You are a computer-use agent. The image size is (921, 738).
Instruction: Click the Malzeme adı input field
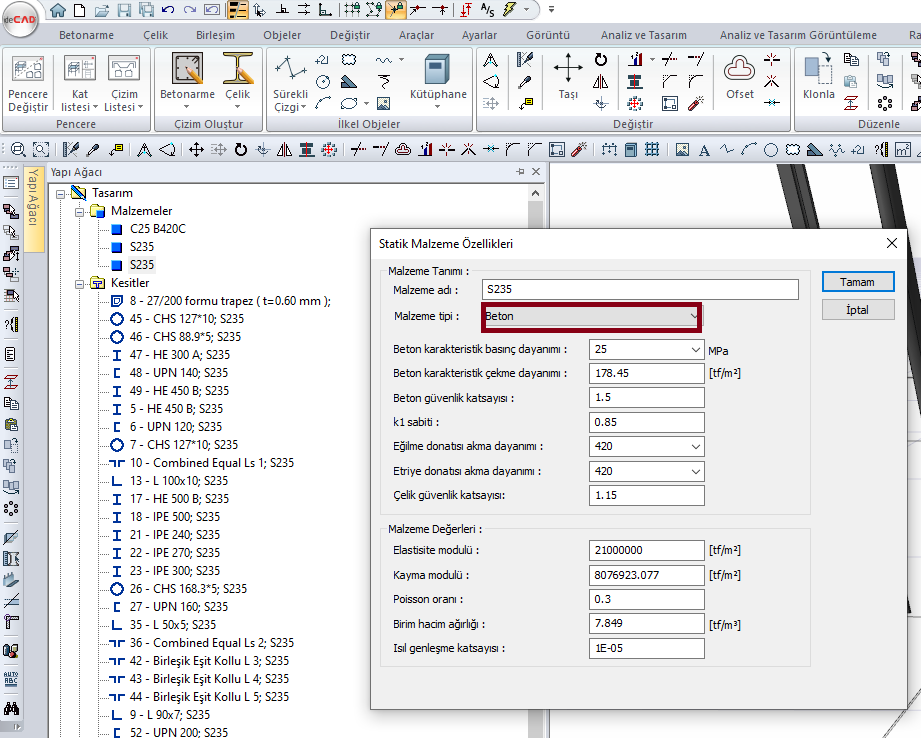point(640,289)
